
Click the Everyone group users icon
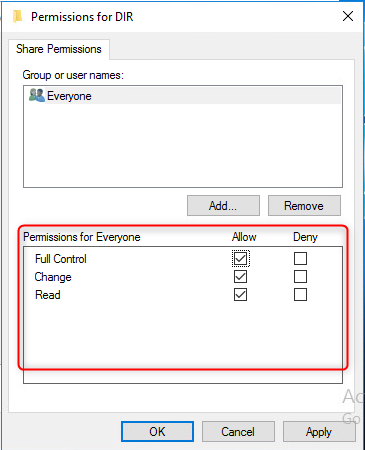[37, 95]
